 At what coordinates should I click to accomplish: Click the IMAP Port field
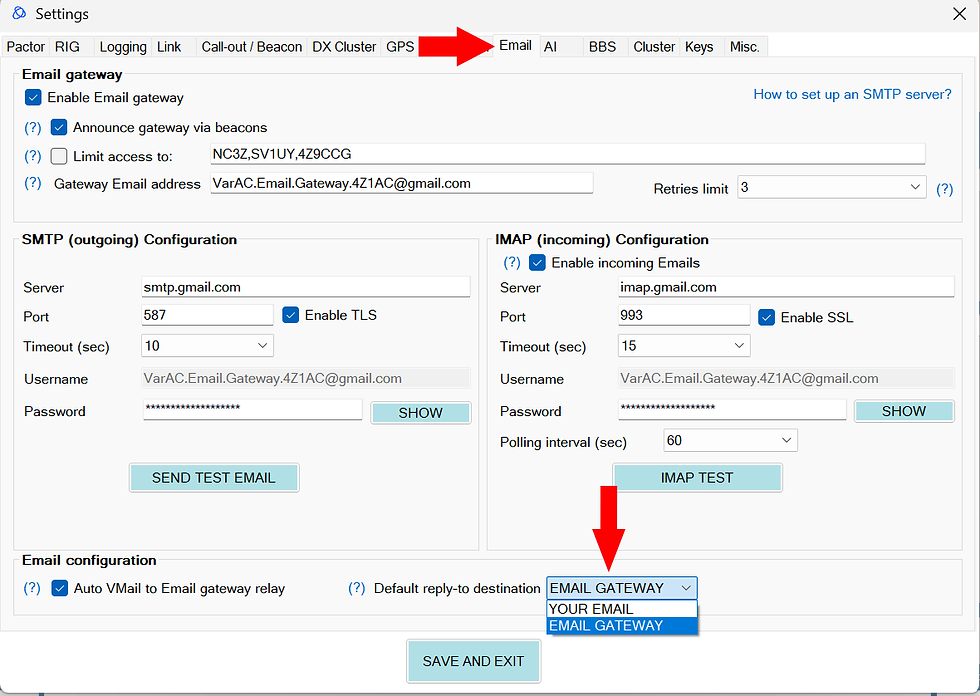click(684, 315)
